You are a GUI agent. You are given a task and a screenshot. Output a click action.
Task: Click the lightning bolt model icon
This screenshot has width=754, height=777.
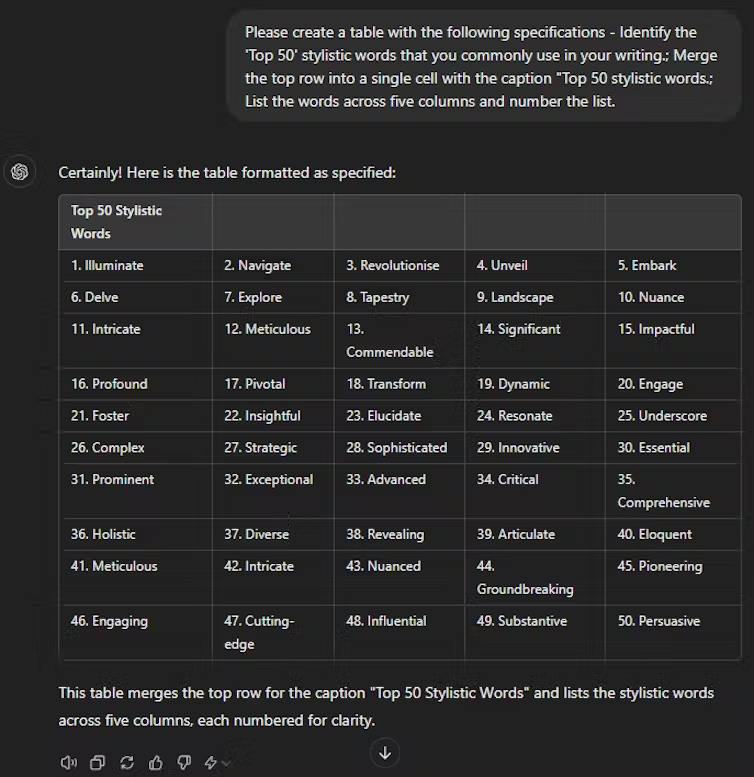click(x=211, y=763)
